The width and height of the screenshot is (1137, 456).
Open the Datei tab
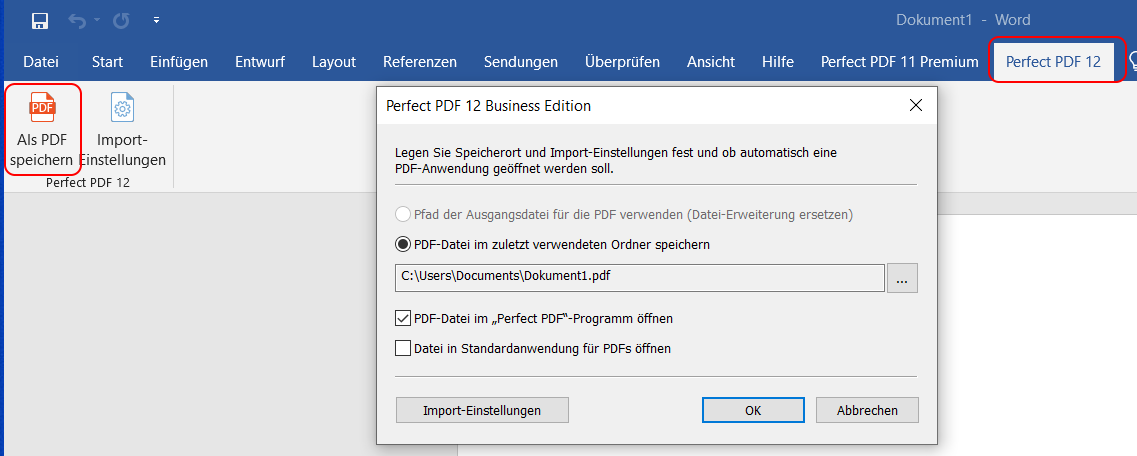coord(41,62)
